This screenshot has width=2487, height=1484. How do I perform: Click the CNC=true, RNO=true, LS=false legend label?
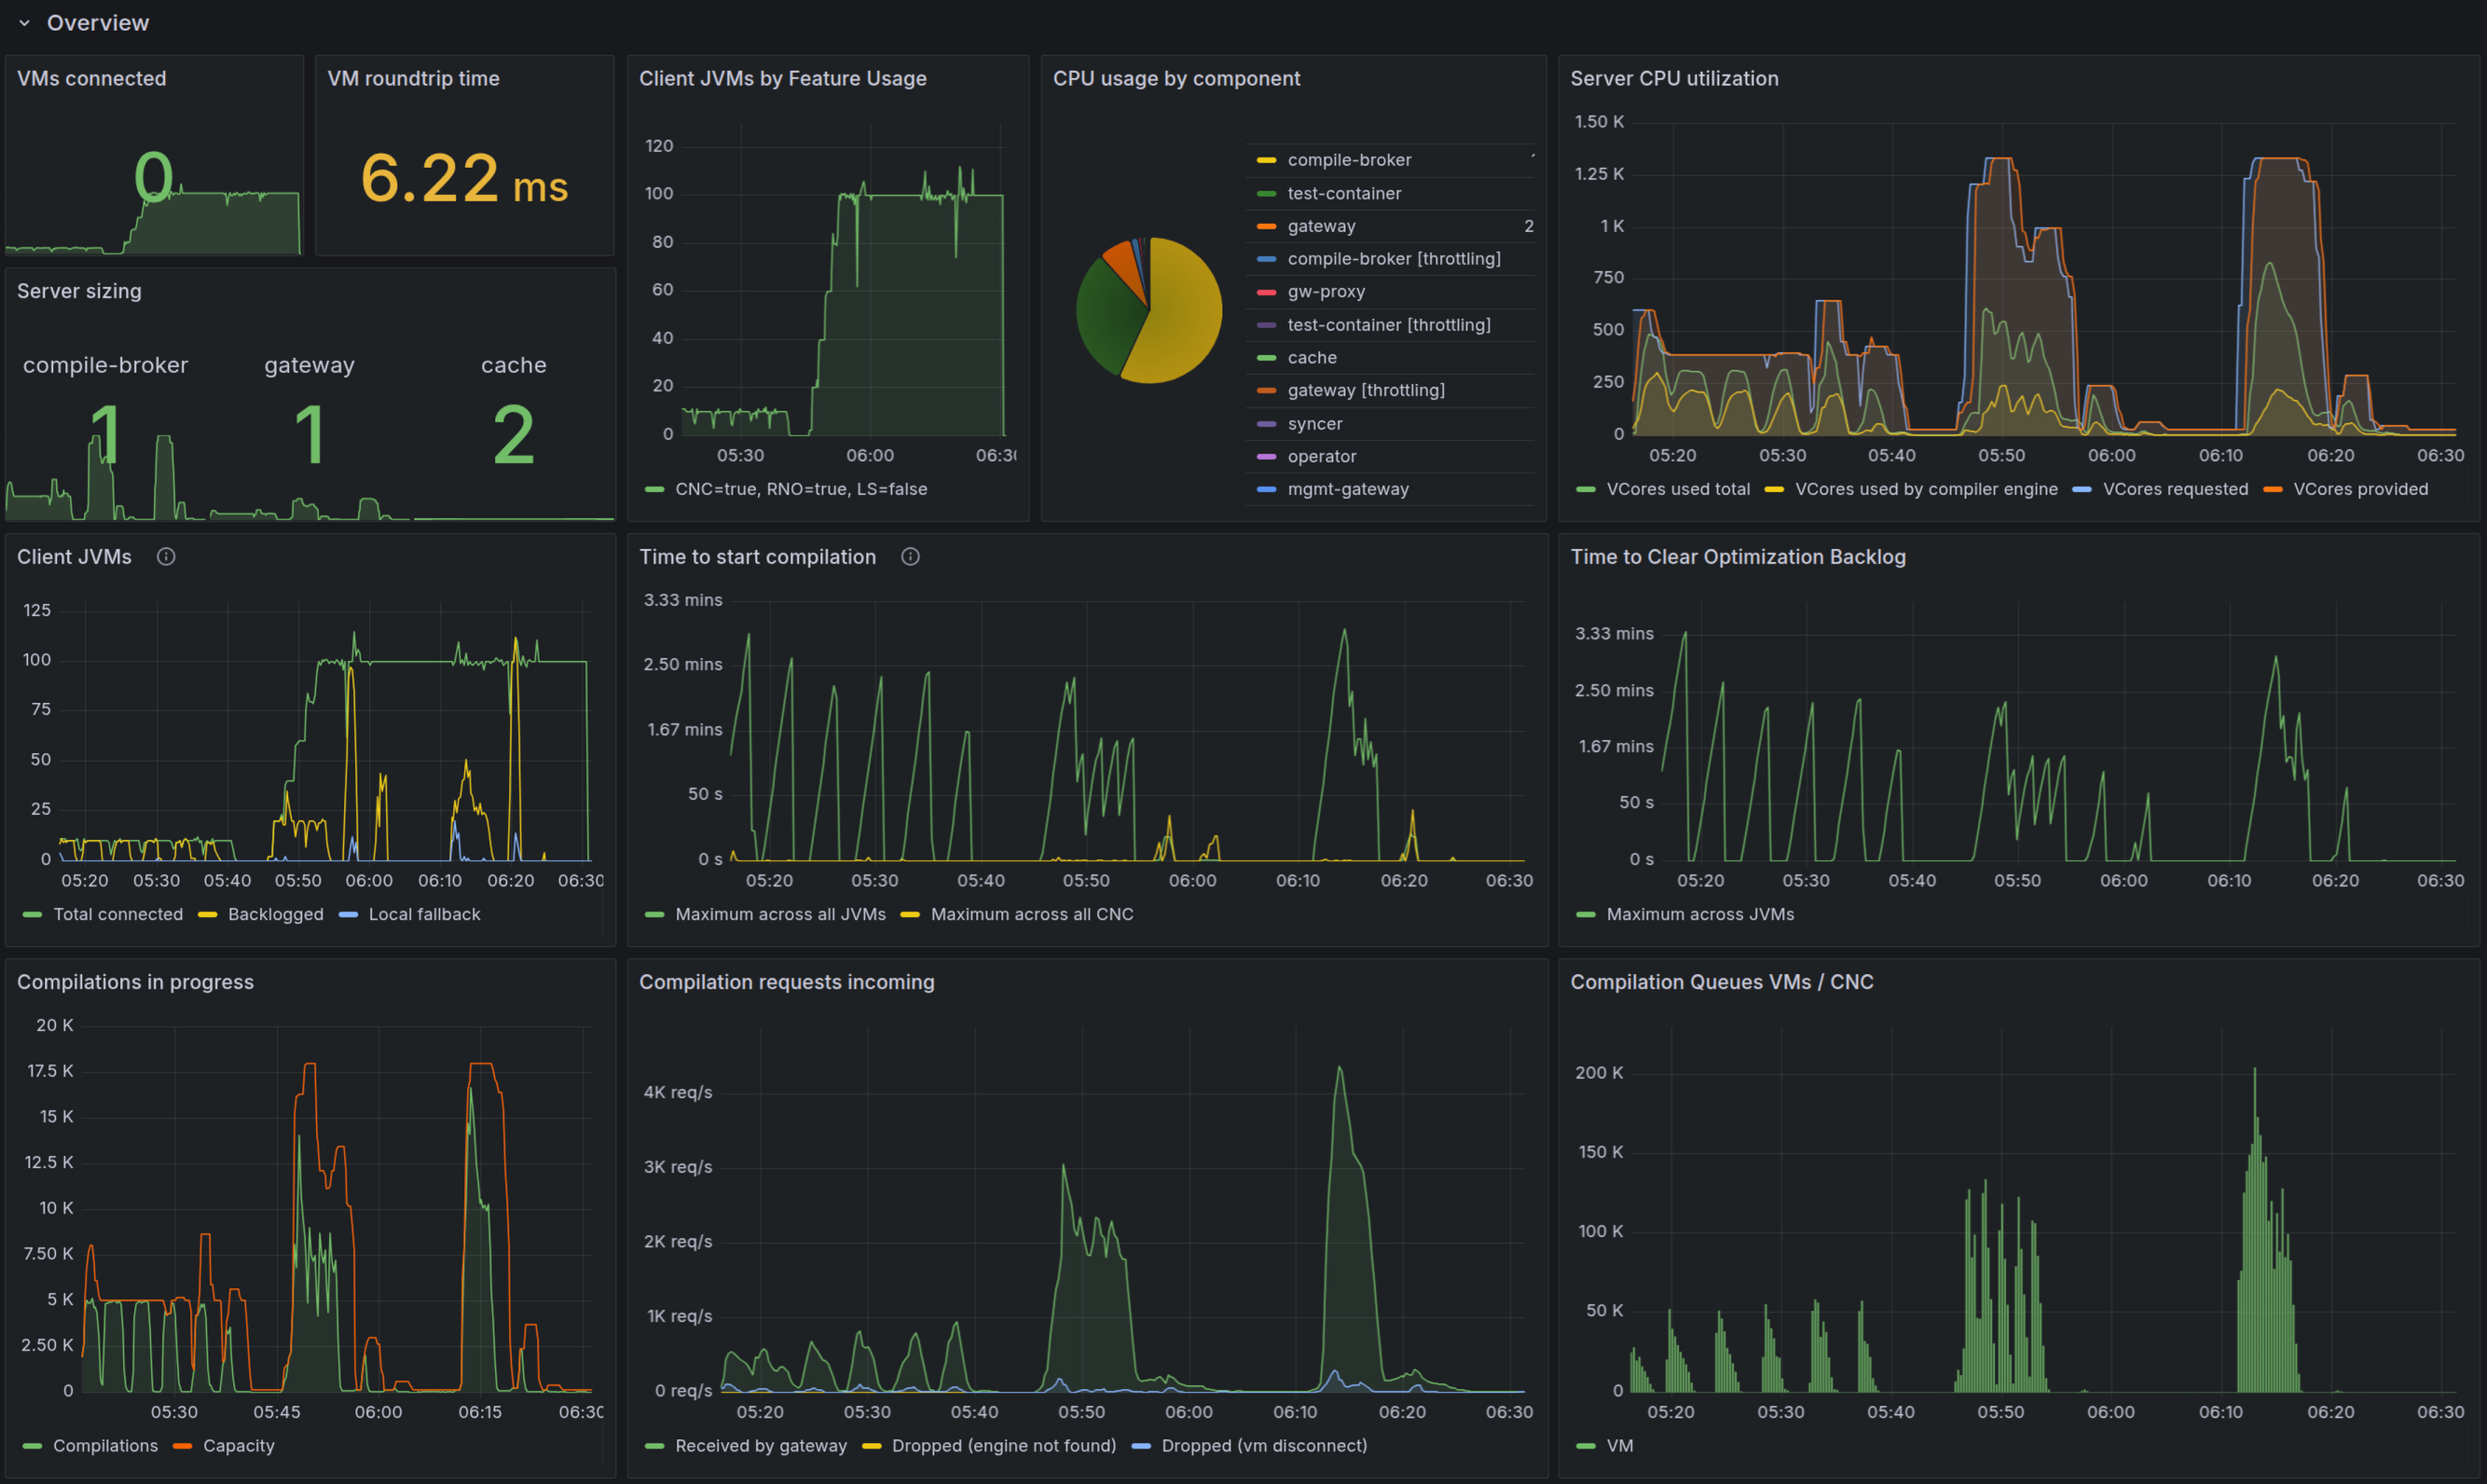[801, 489]
